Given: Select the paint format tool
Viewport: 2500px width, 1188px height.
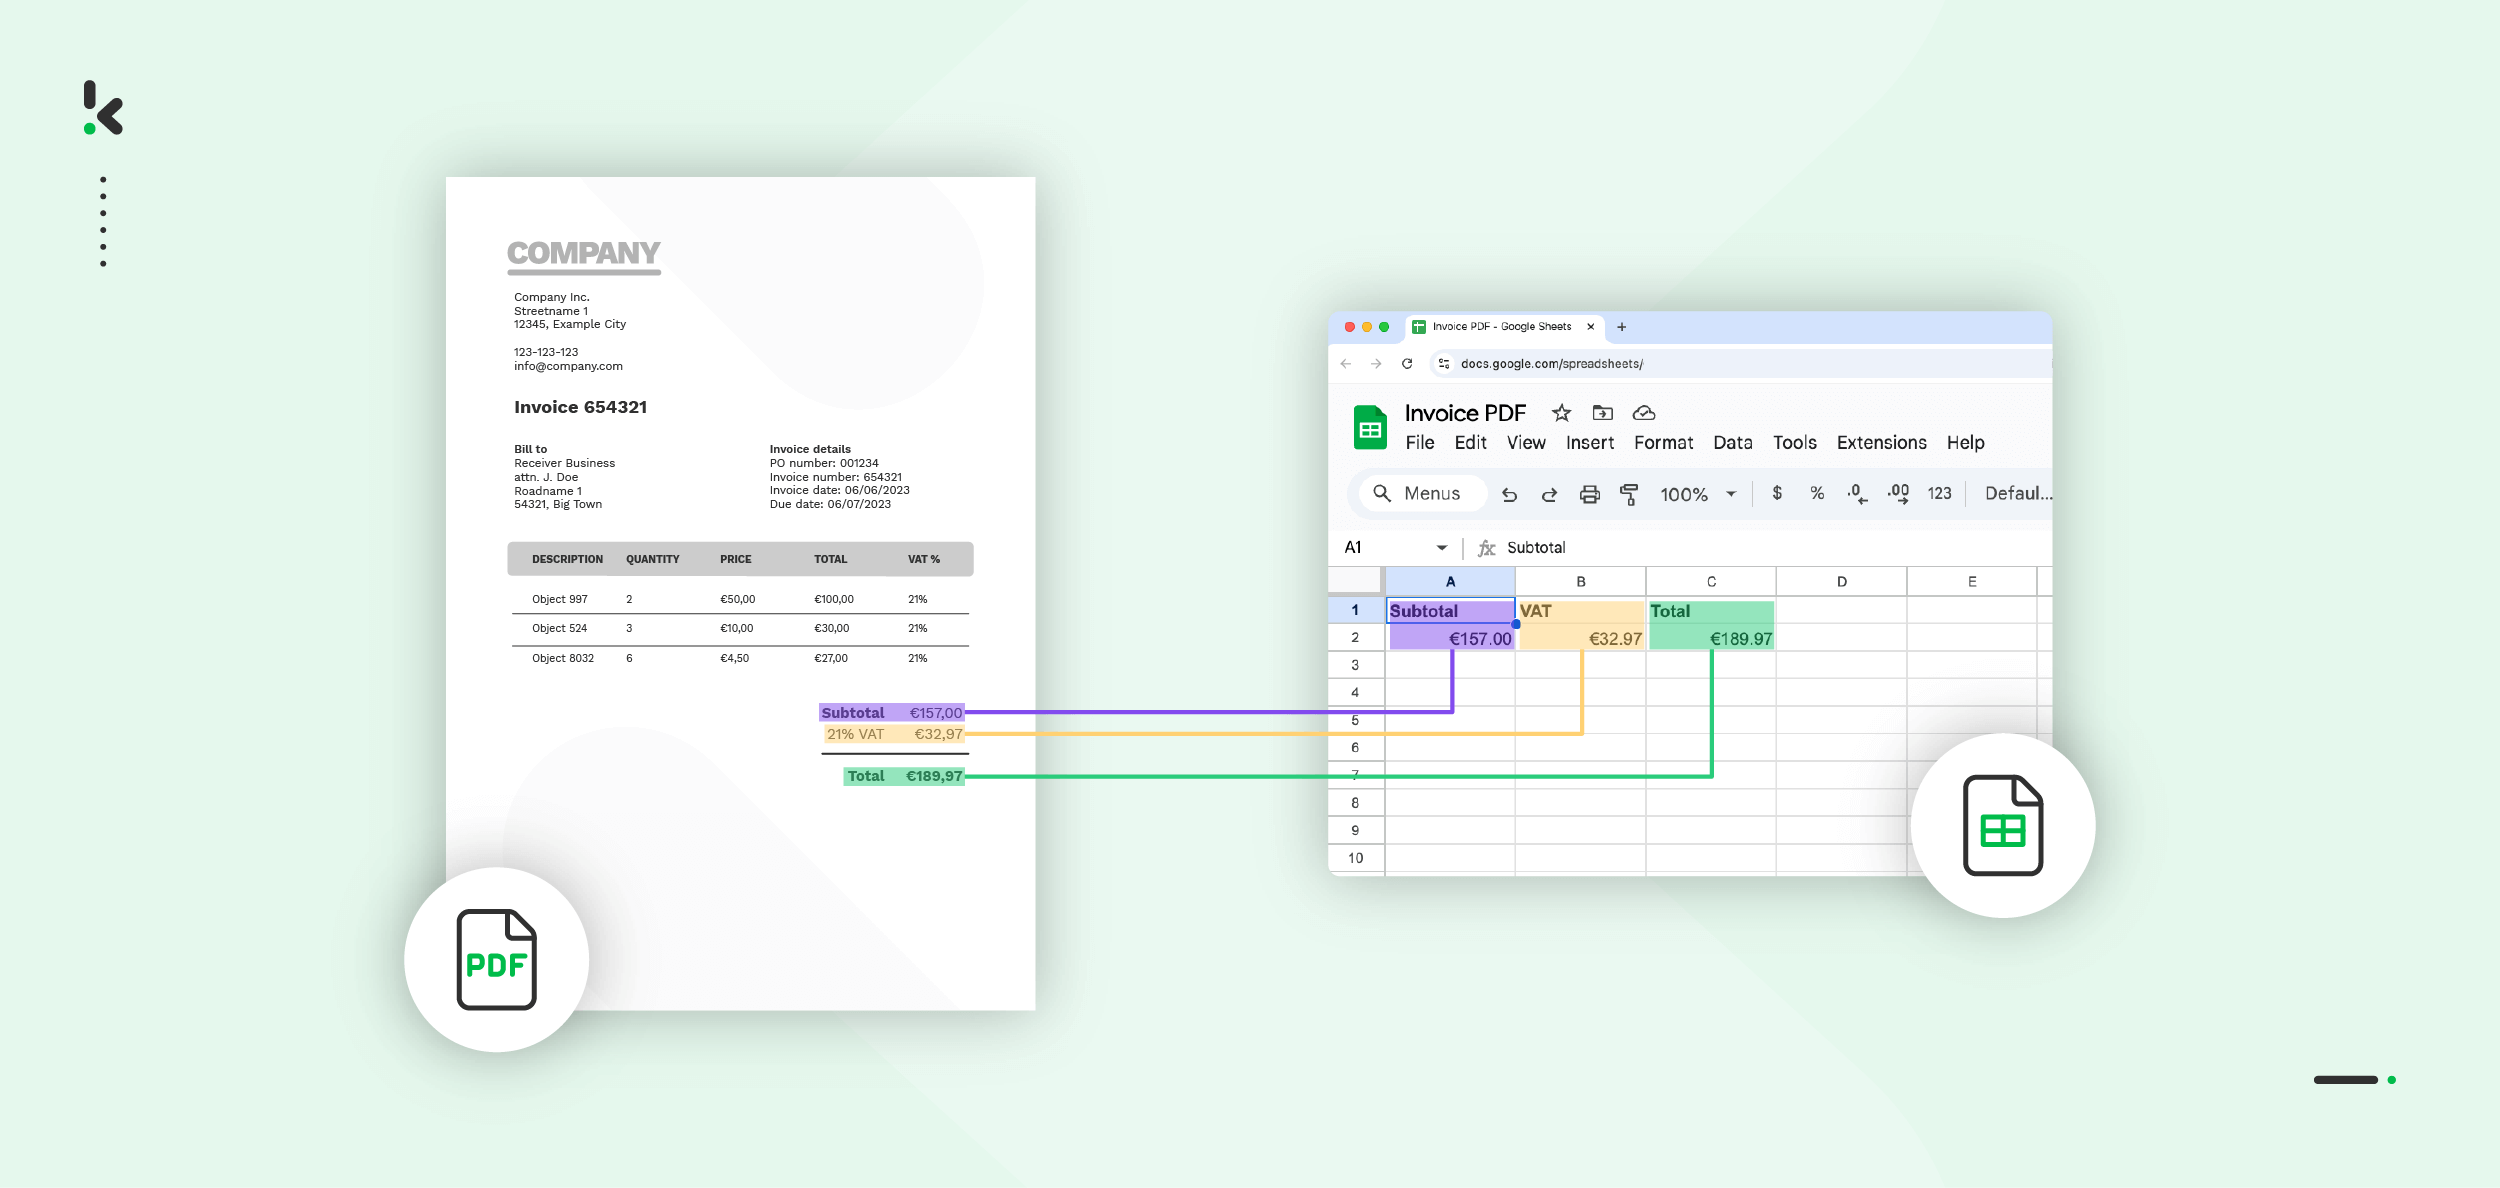Looking at the screenshot, I should tap(1629, 494).
